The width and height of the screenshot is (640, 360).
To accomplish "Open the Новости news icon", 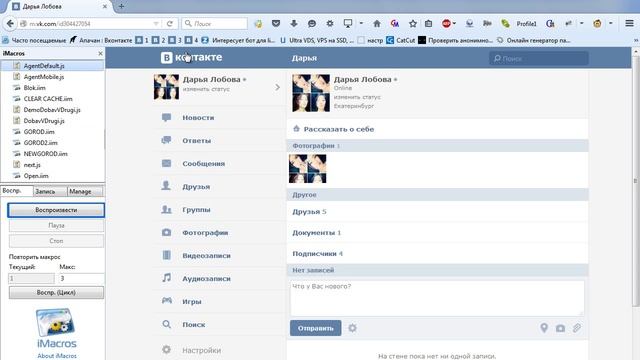I will coord(167,118).
